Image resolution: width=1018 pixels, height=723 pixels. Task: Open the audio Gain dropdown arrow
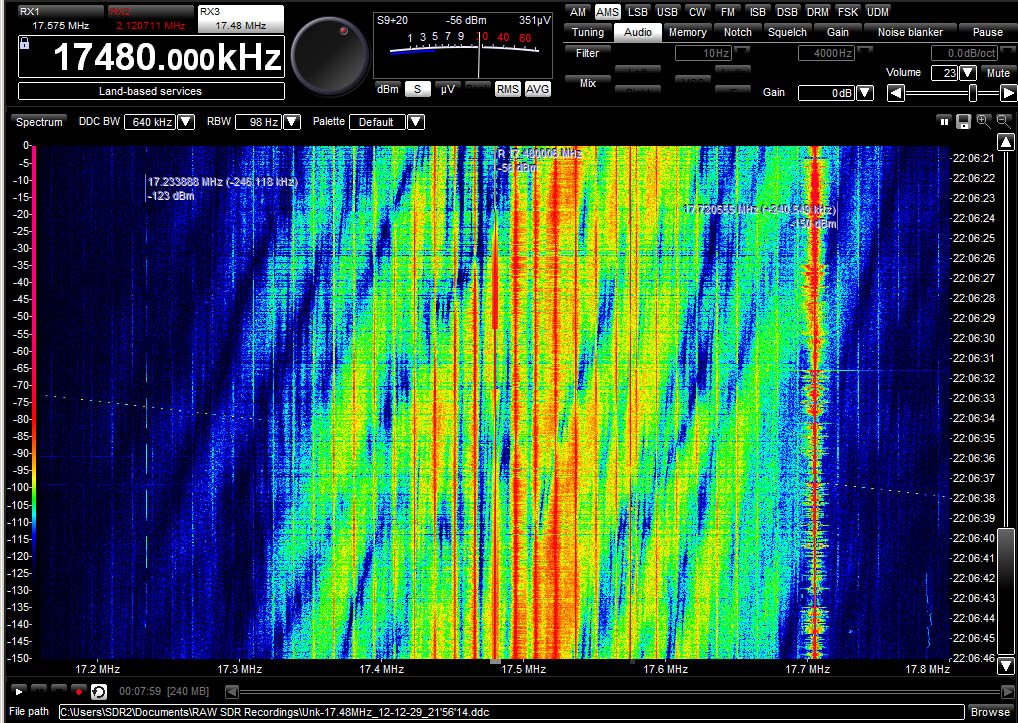[865, 93]
